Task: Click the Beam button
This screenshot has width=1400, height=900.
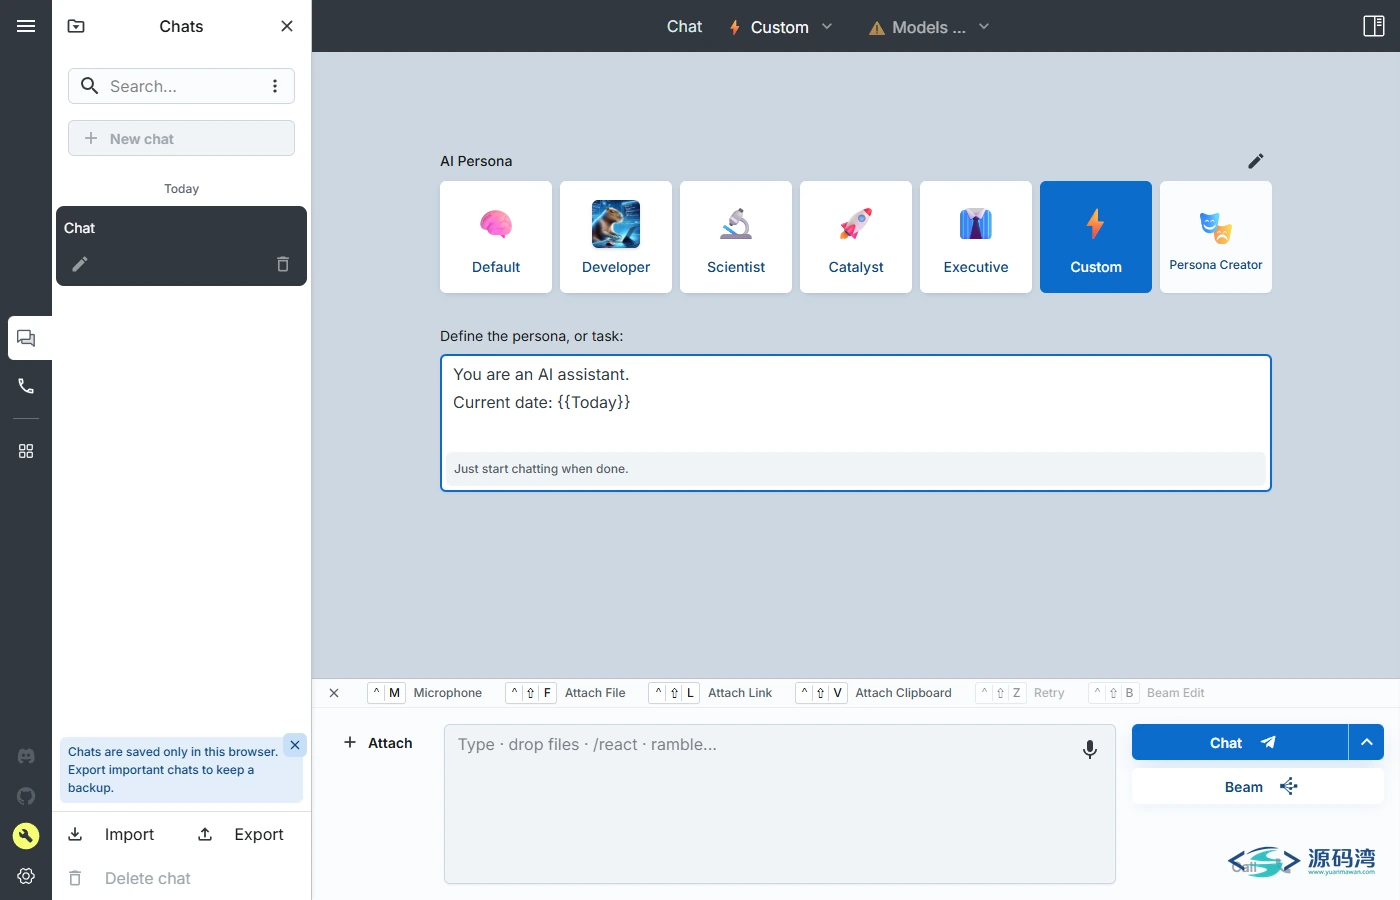Action: tap(1258, 787)
